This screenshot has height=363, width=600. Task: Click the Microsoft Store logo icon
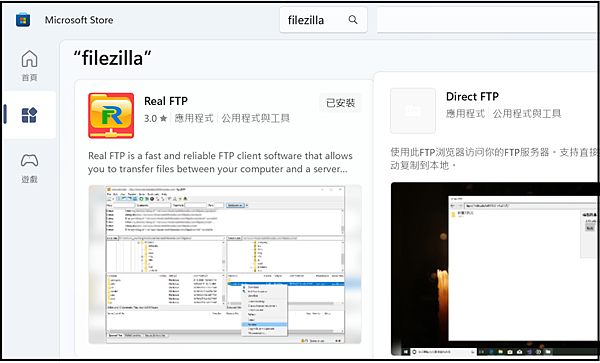[23, 20]
